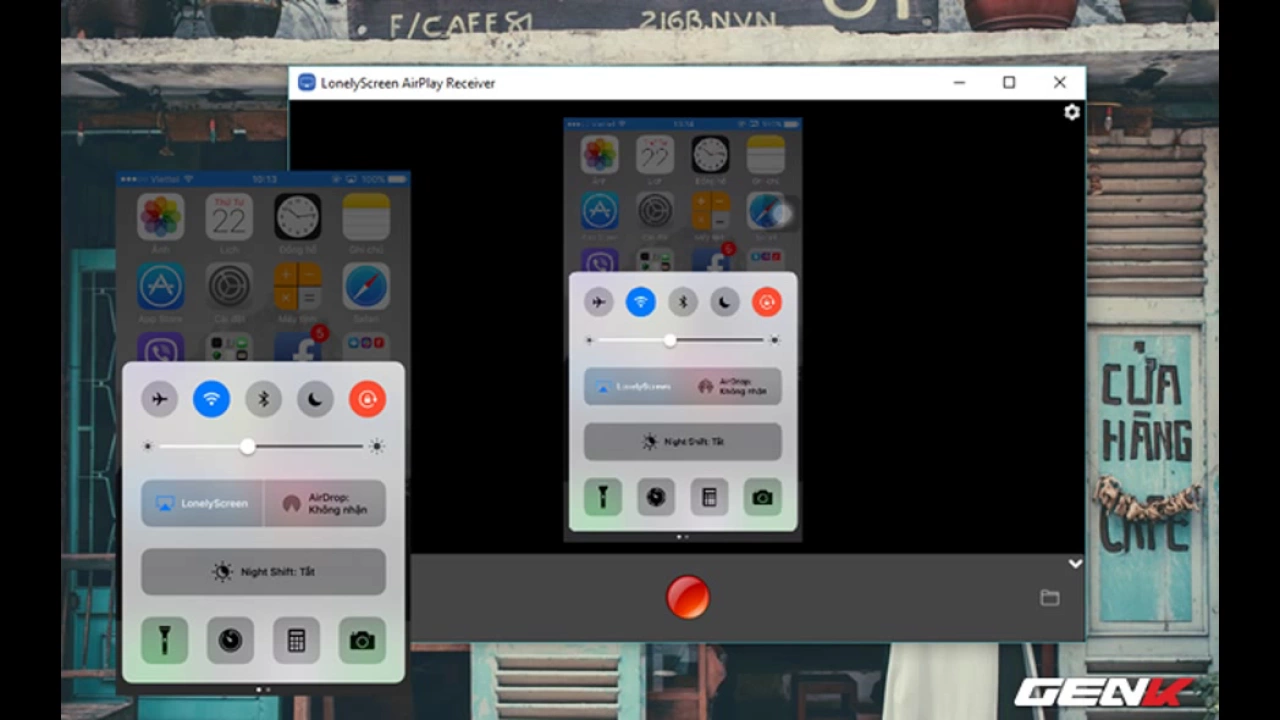Open Clock app on left phone
The width and height of the screenshot is (1280, 720).
[298, 217]
